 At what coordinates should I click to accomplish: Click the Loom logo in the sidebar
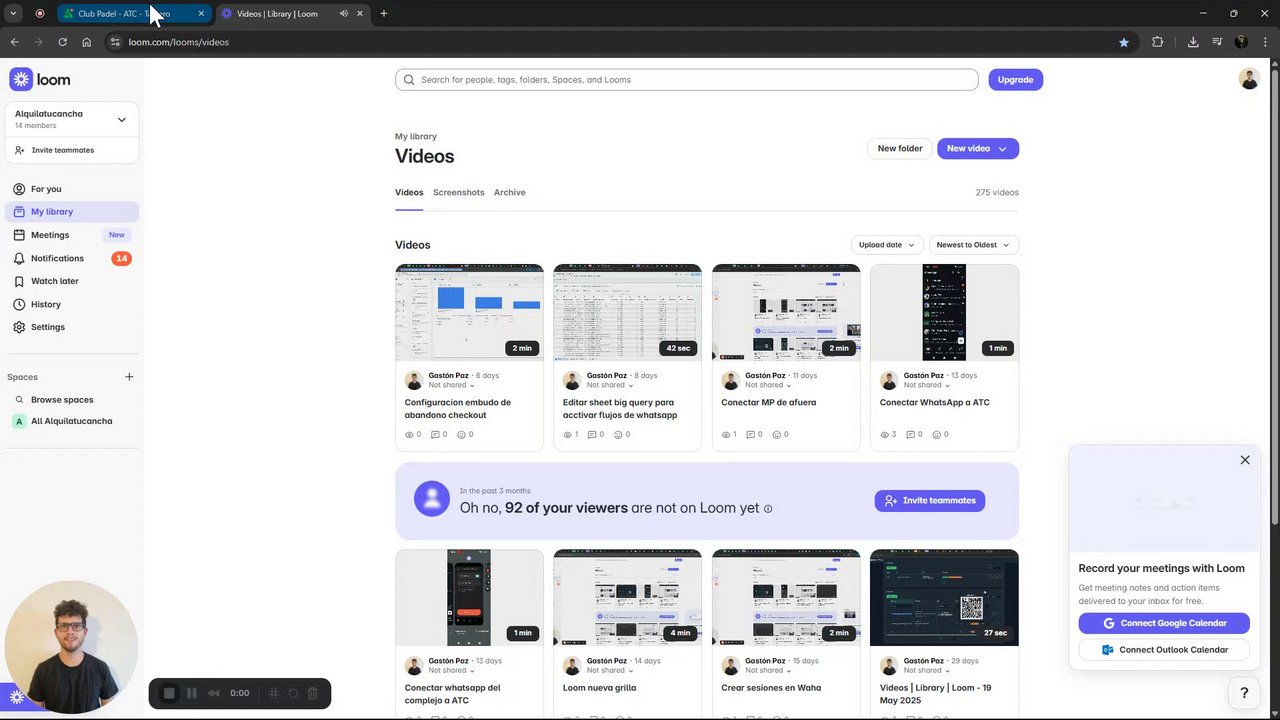click(40, 80)
